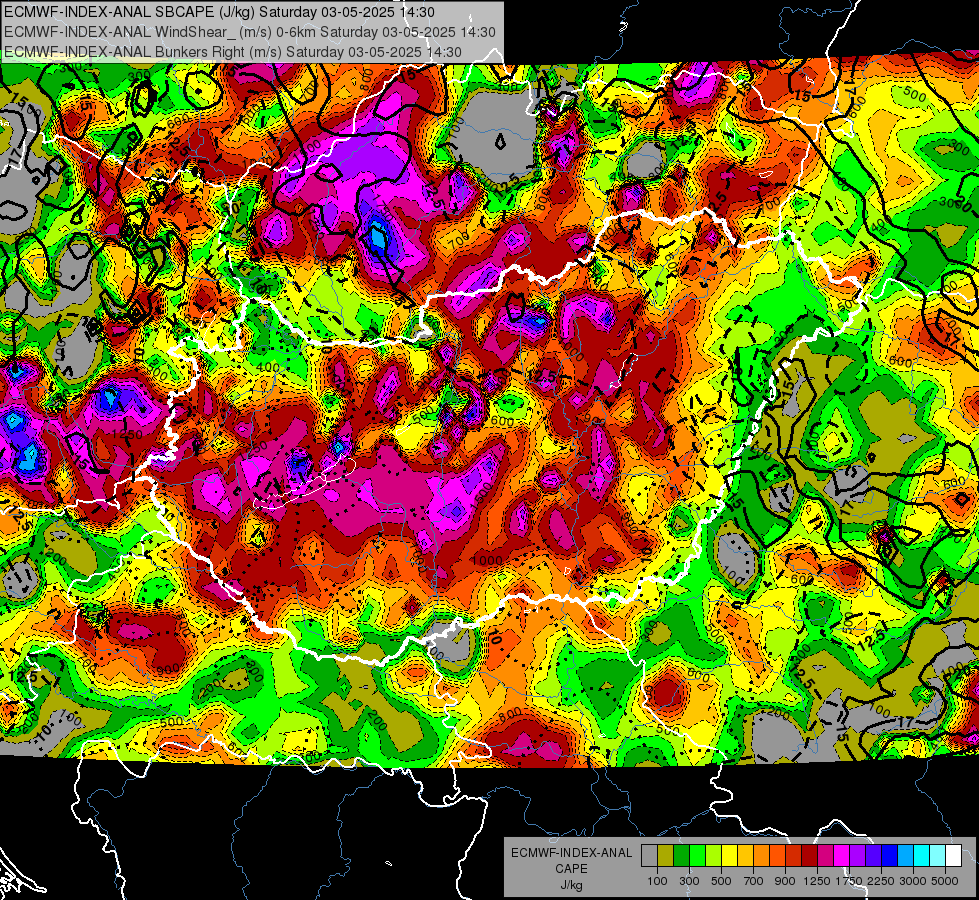Pick the pink-magenta legend swatch after 1250
Image resolution: width=979 pixels, height=900 pixels.
click(x=825, y=856)
